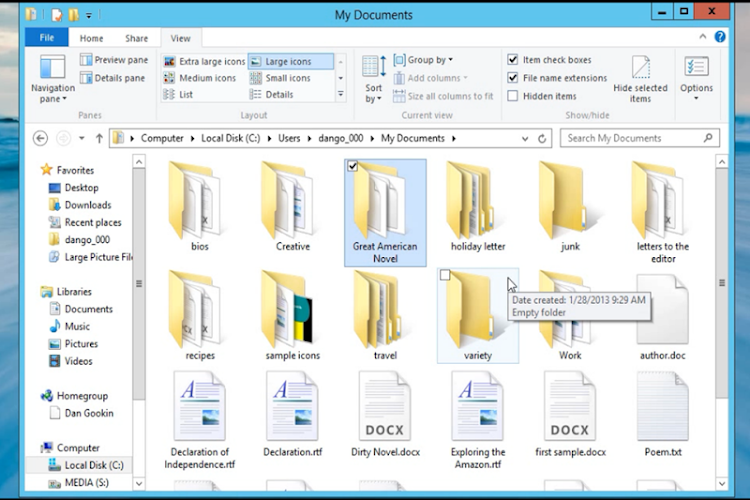Navigate to dango_000 breadcrumb
Image resolution: width=750 pixels, height=500 pixels.
pyautogui.click(x=341, y=138)
